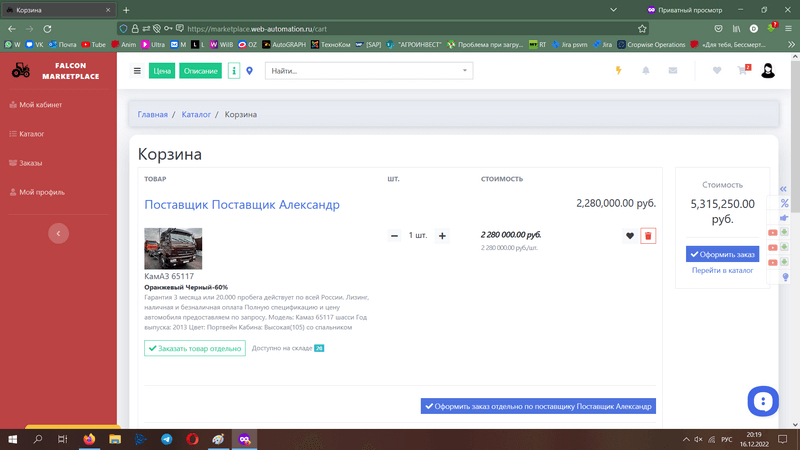The width and height of the screenshot is (800, 450).
Task: Open favorites via header heart icon
Action: 717,70
